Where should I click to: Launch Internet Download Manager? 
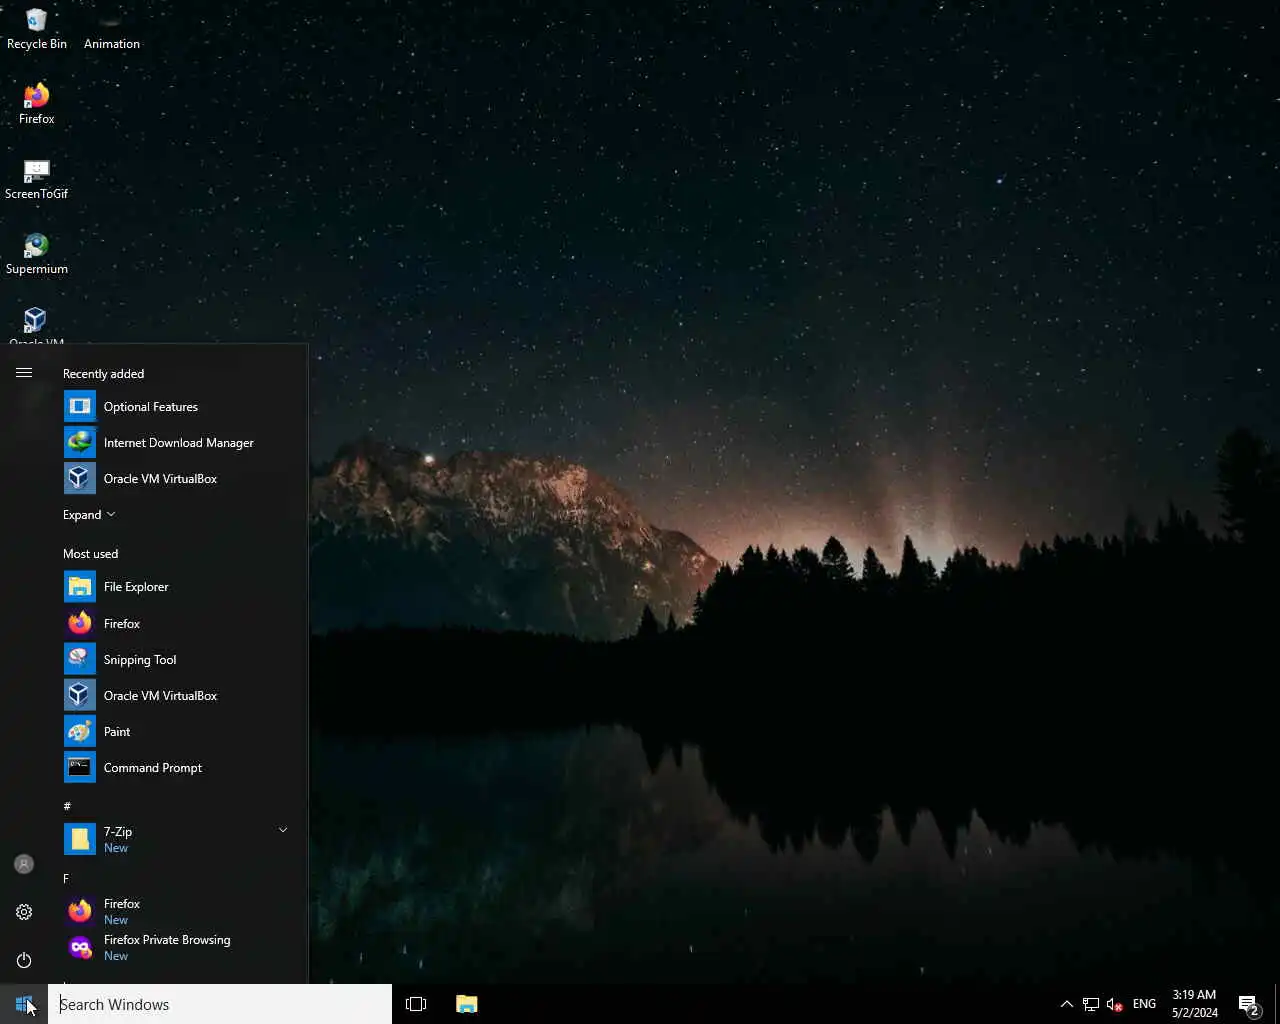[178, 443]
